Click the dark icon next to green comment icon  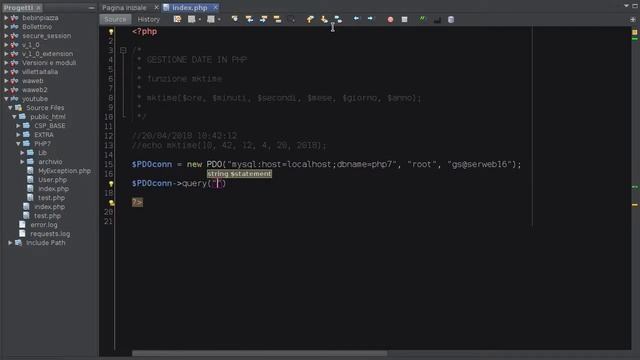pos(437,20)
